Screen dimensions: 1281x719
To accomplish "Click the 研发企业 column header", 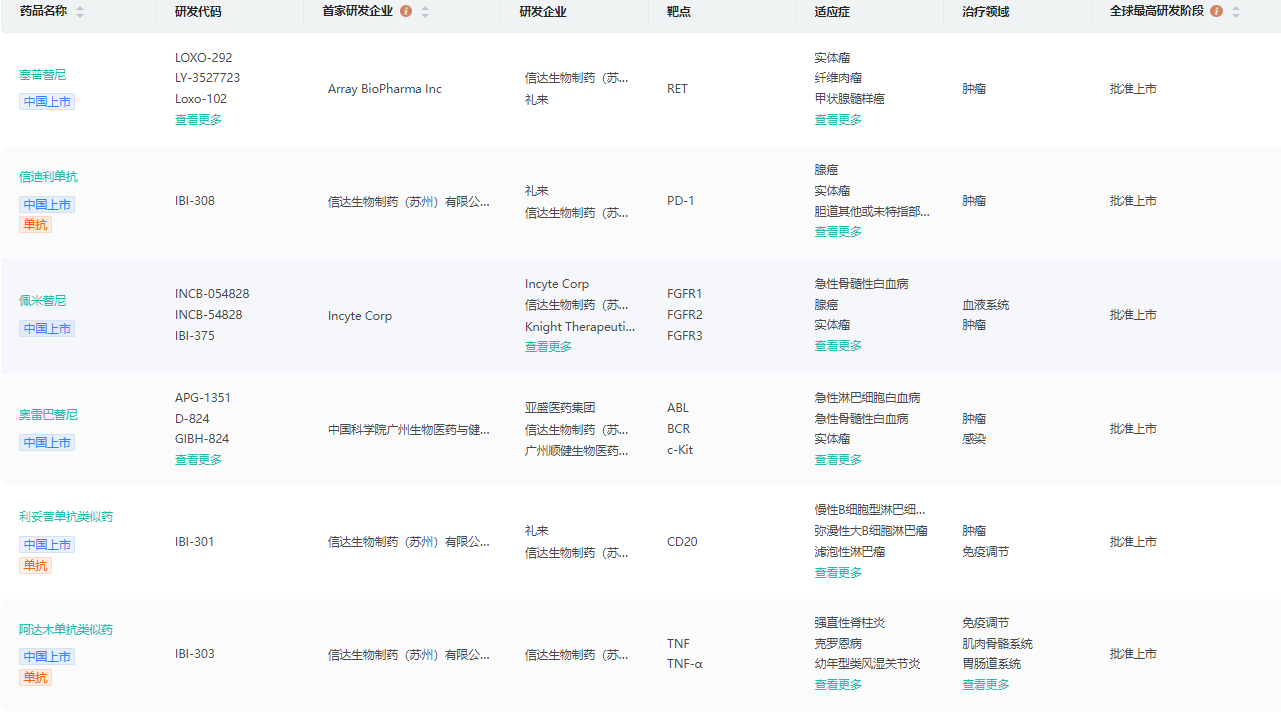I will click(x=543, y=12).
